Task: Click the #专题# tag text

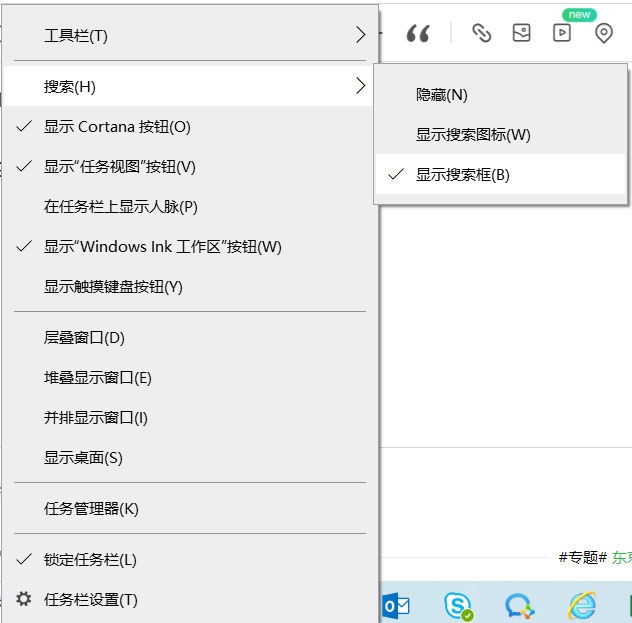Action: point(582,558)
